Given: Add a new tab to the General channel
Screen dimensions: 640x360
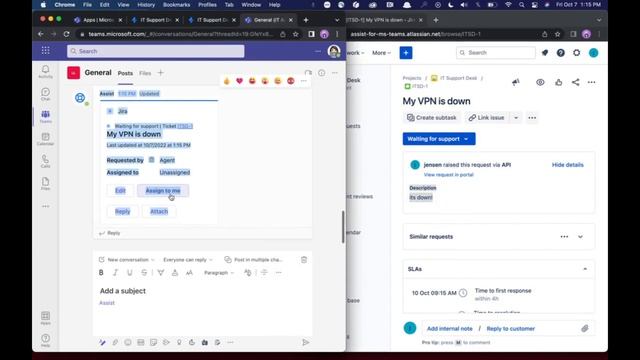Looking at the screenshot, I should [160, 73].
